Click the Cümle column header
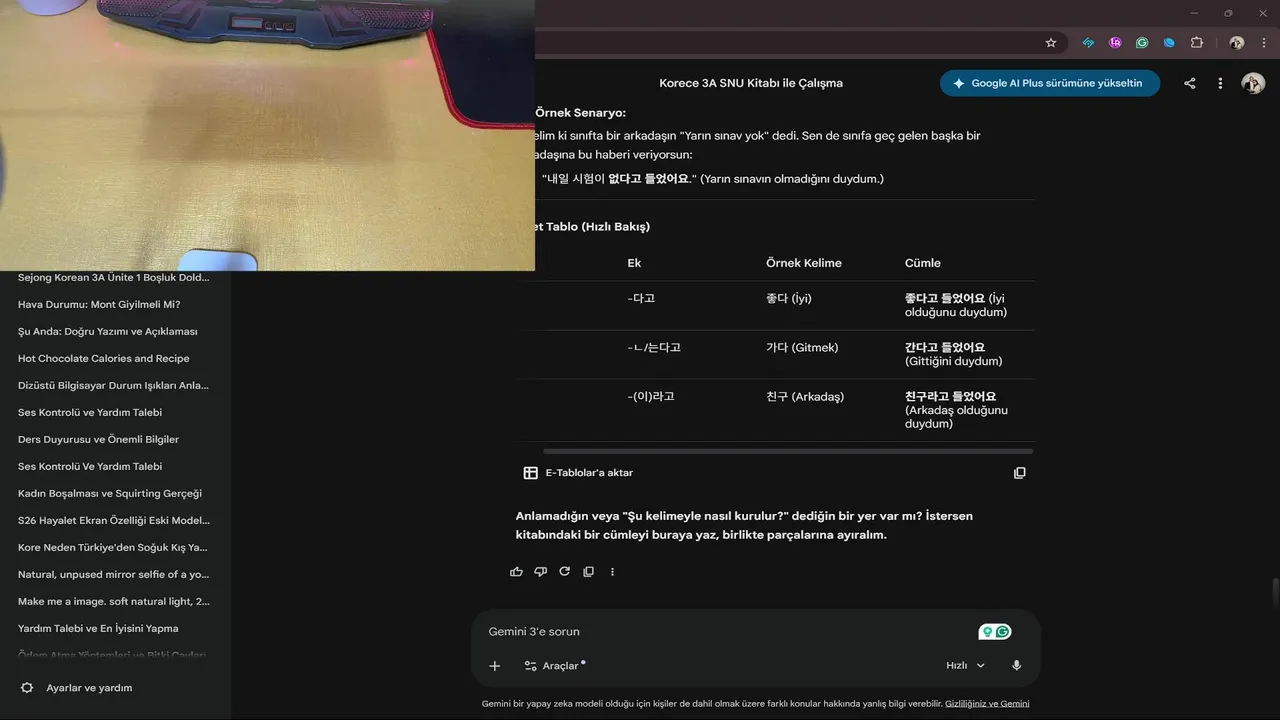This screenshot has width=1280, height=720. click(x=923, y=263)
